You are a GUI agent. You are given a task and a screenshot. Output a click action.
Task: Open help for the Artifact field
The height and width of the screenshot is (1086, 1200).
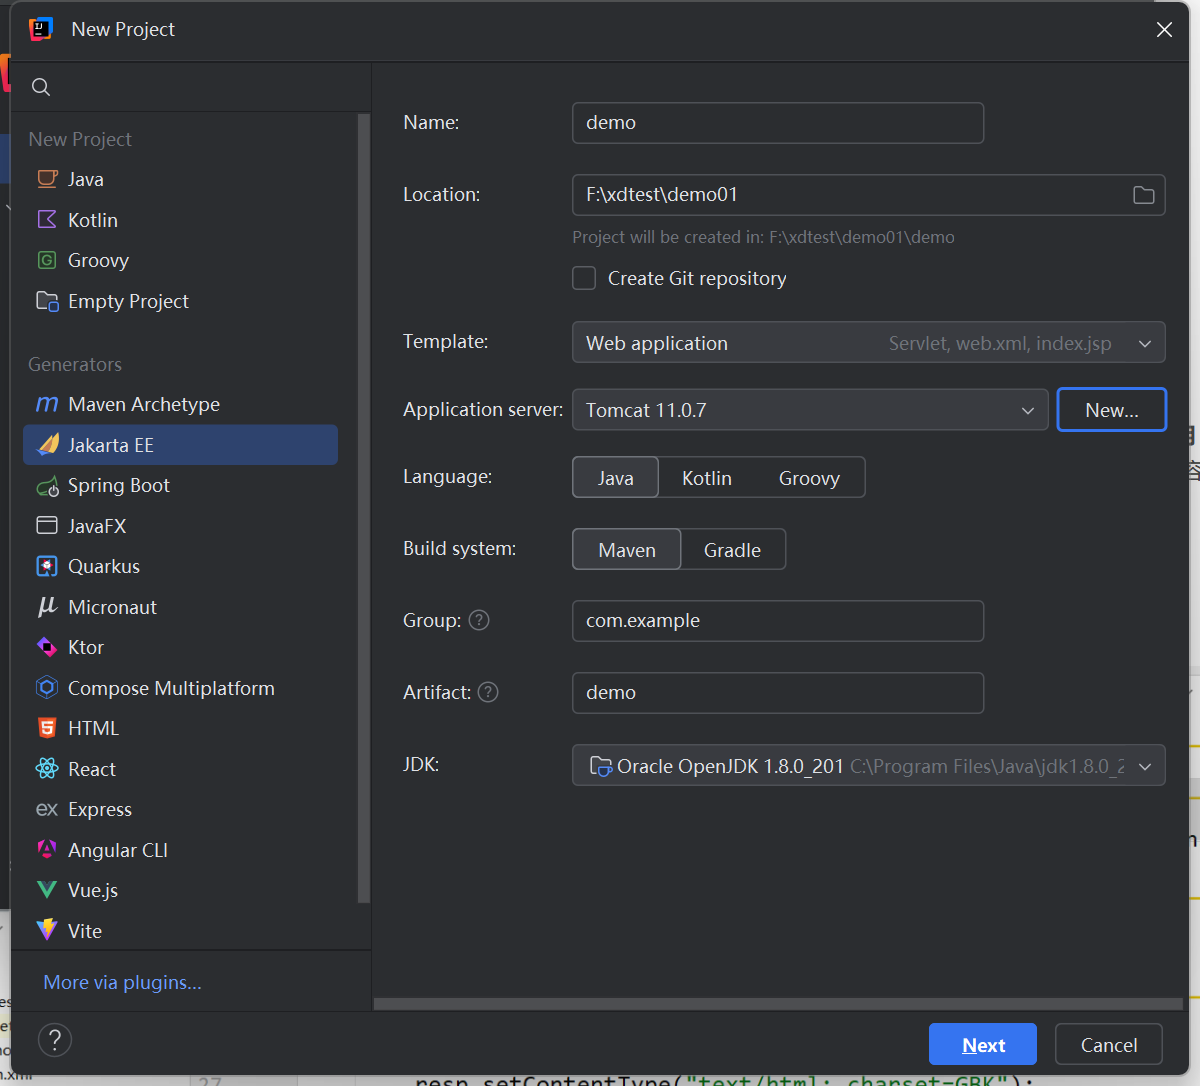coord(488,692)
